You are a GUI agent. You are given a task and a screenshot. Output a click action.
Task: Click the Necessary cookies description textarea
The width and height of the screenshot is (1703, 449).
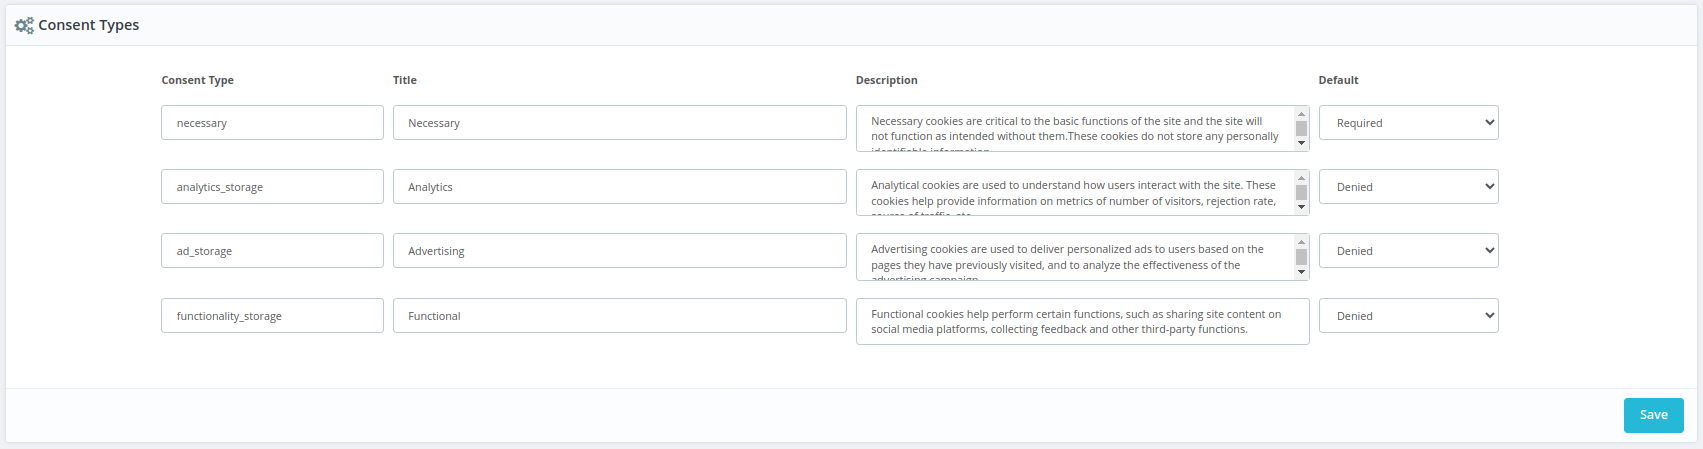[1075, 129]
